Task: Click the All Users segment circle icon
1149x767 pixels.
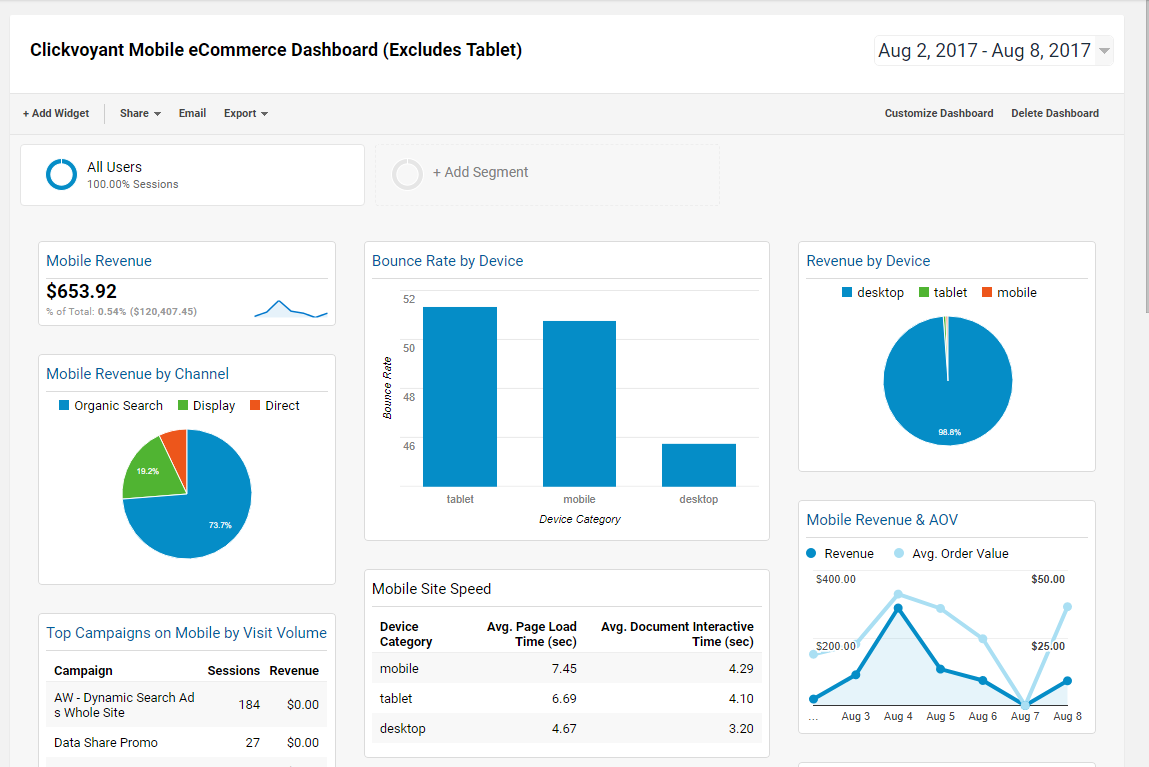Action: click(62, 174)
